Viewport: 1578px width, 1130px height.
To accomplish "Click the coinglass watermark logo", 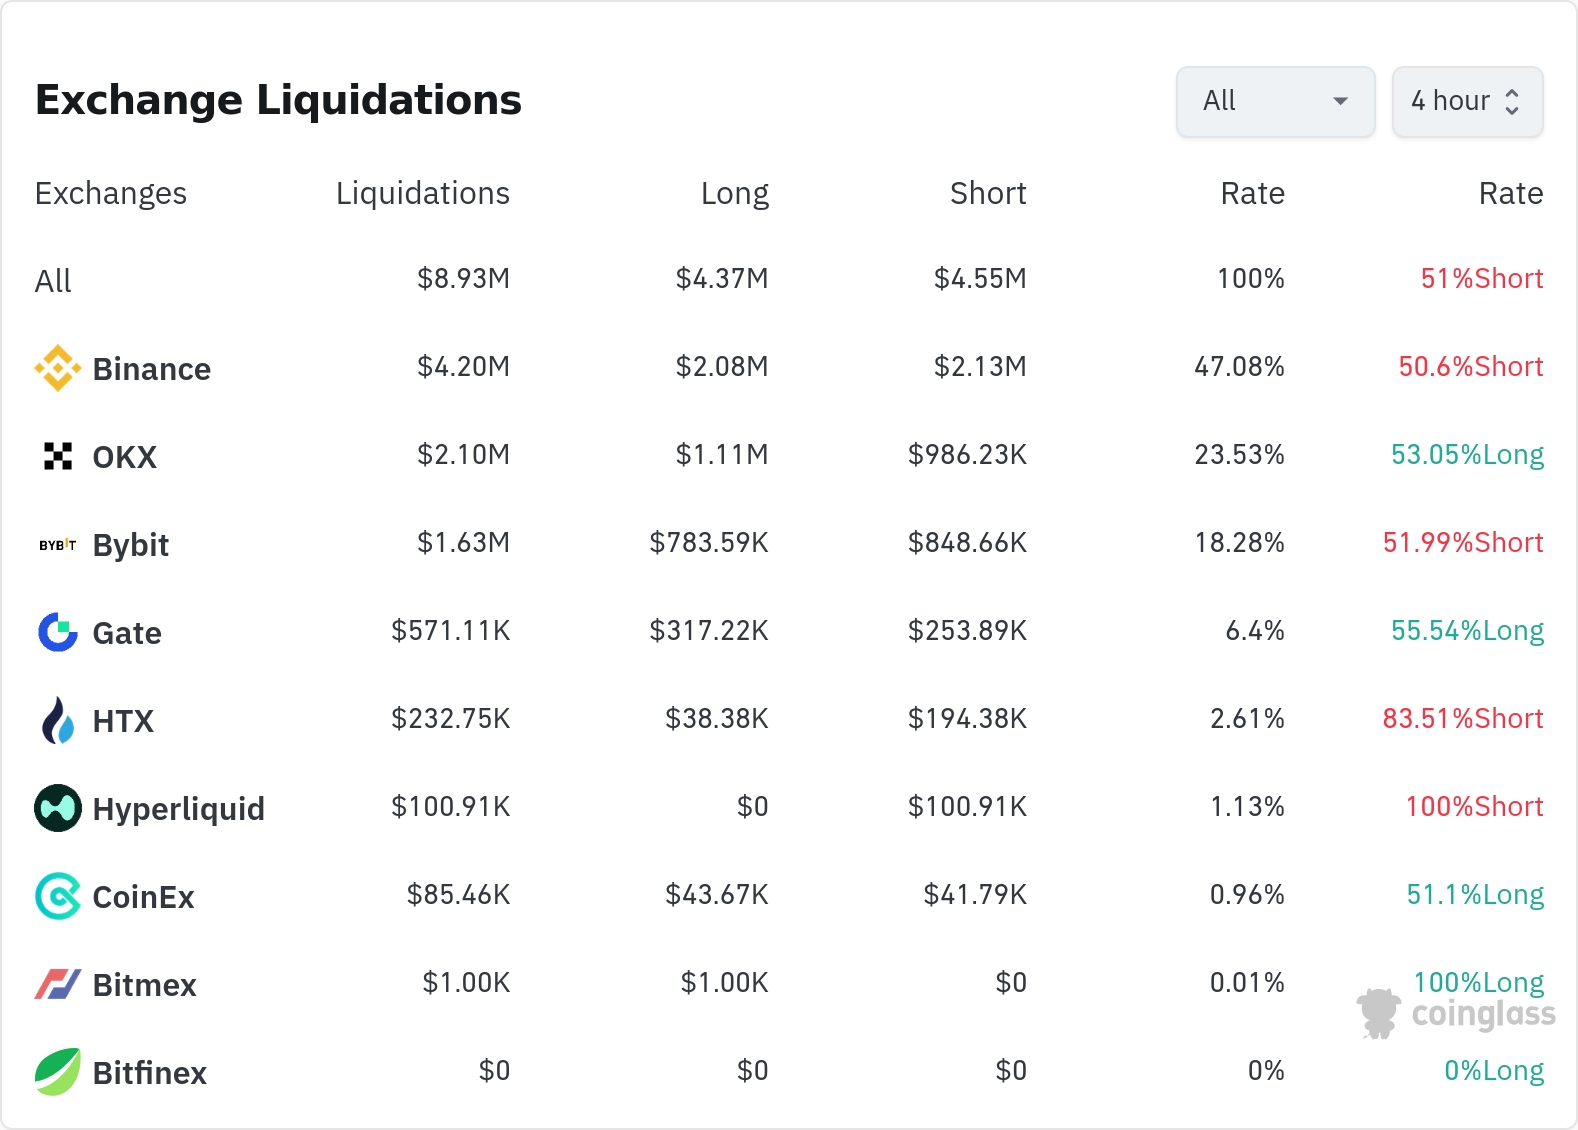I will [x=1456, y=1013].
